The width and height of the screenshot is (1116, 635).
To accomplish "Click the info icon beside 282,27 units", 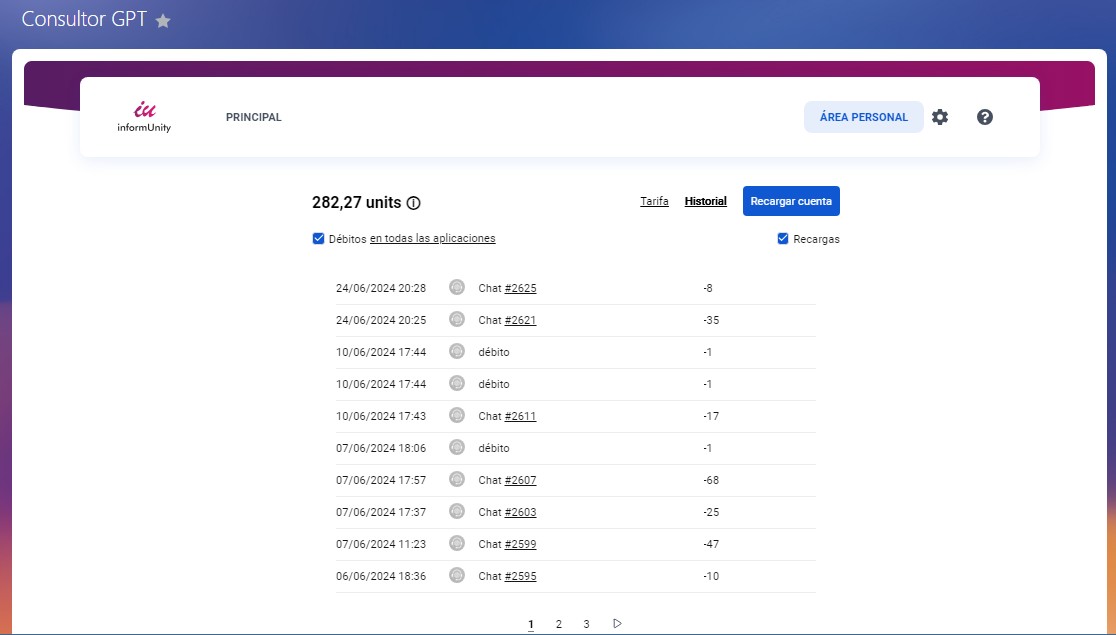I will (x=414, y=203).
